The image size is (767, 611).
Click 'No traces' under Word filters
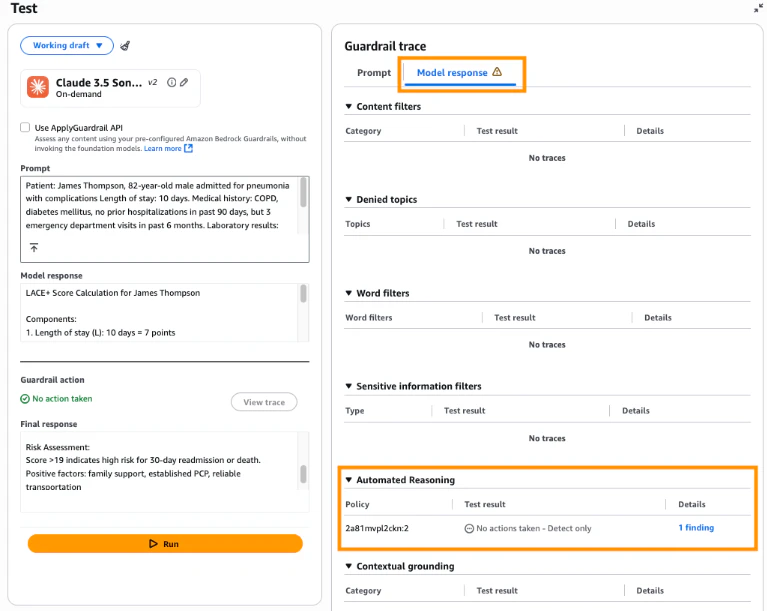click(547, 345)
